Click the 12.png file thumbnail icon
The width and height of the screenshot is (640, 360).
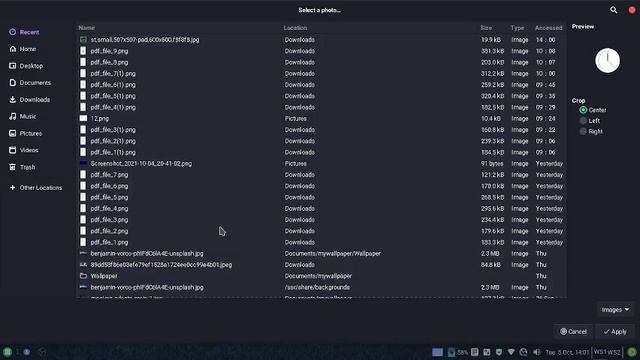[x=83, y=118]
